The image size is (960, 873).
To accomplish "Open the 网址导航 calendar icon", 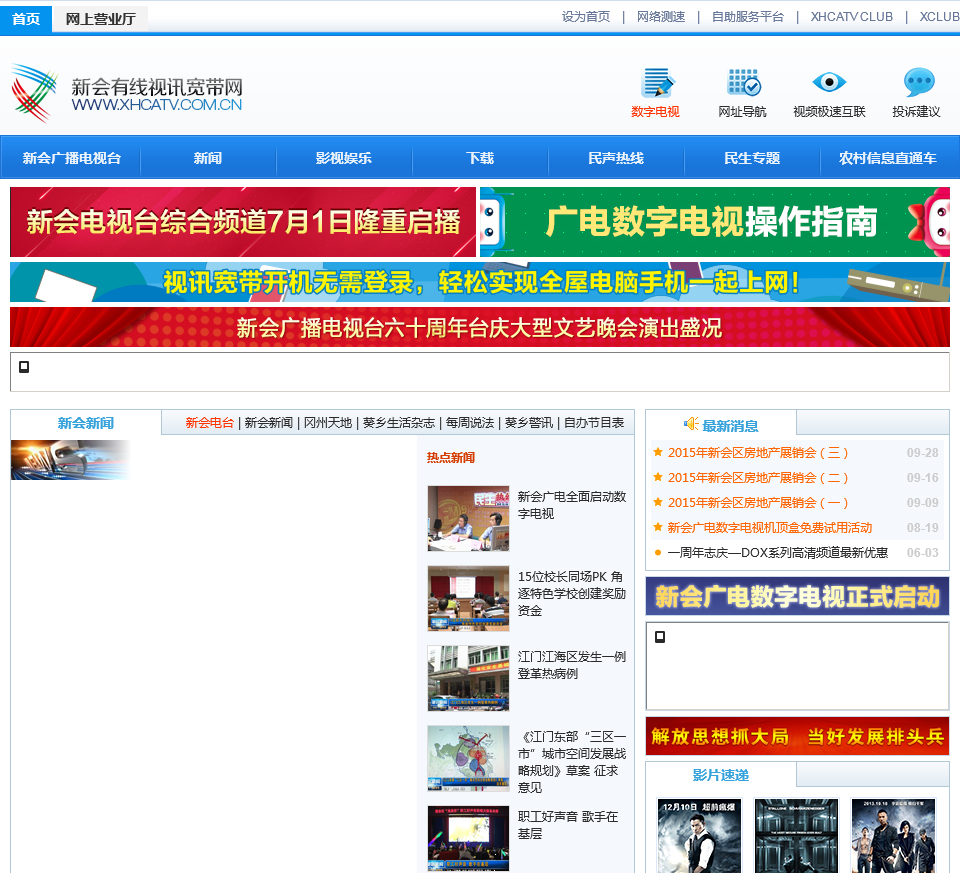I will 743,83.
